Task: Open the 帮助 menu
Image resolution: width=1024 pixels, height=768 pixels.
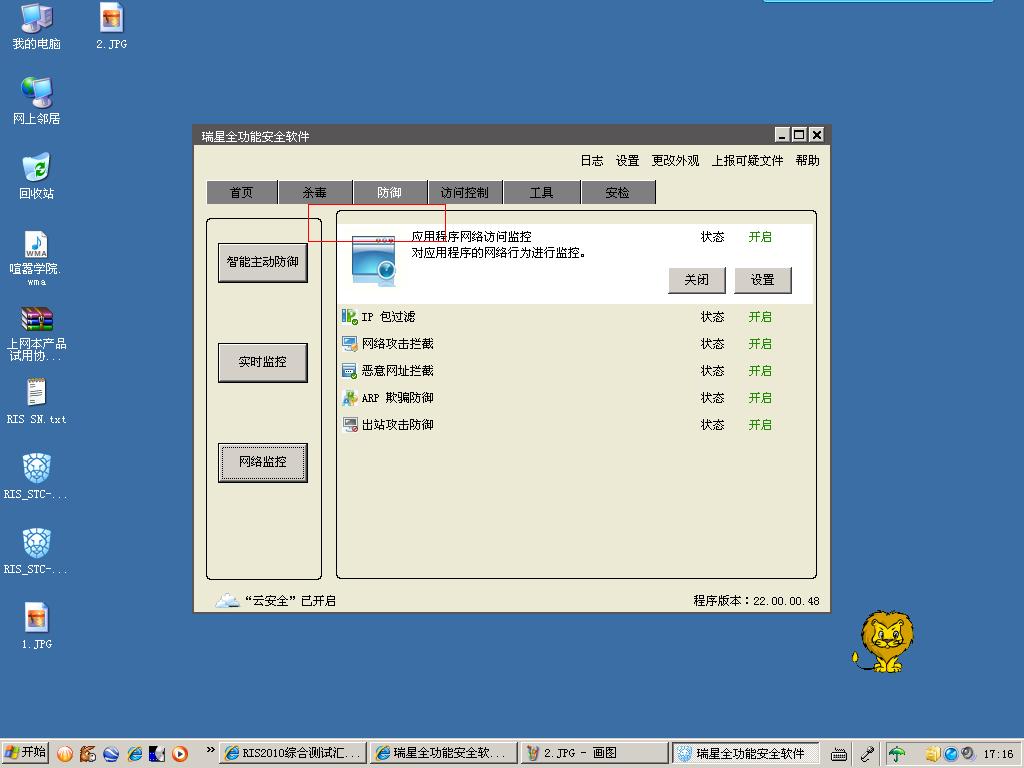Action: pyautogui.click(x=807, y=161)
